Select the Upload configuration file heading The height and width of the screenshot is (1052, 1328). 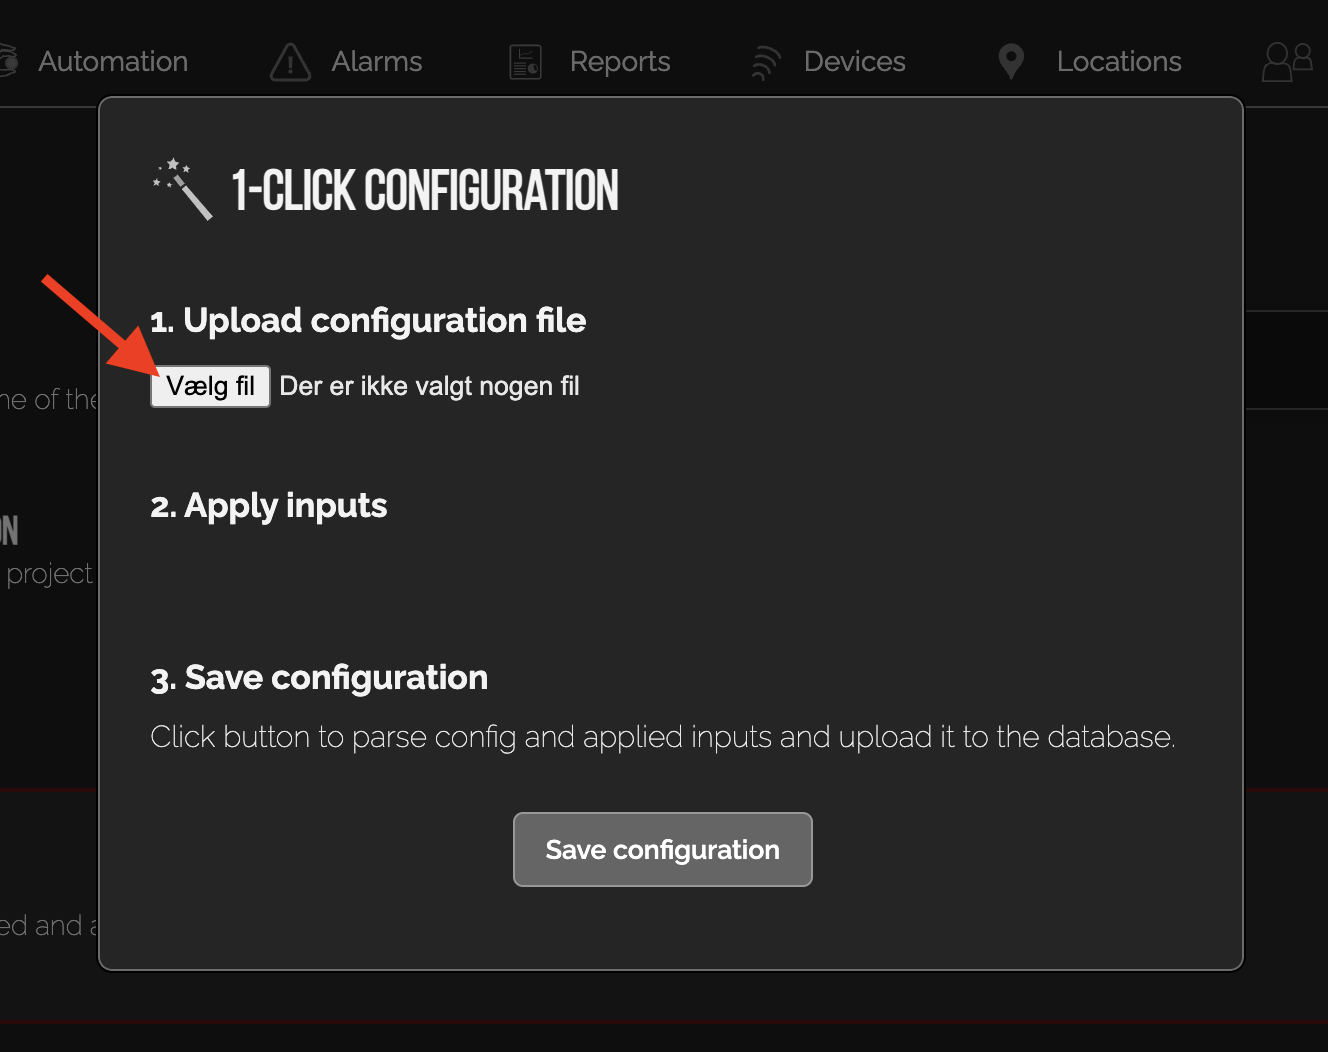pyautogui.click(x=368, y=320)
